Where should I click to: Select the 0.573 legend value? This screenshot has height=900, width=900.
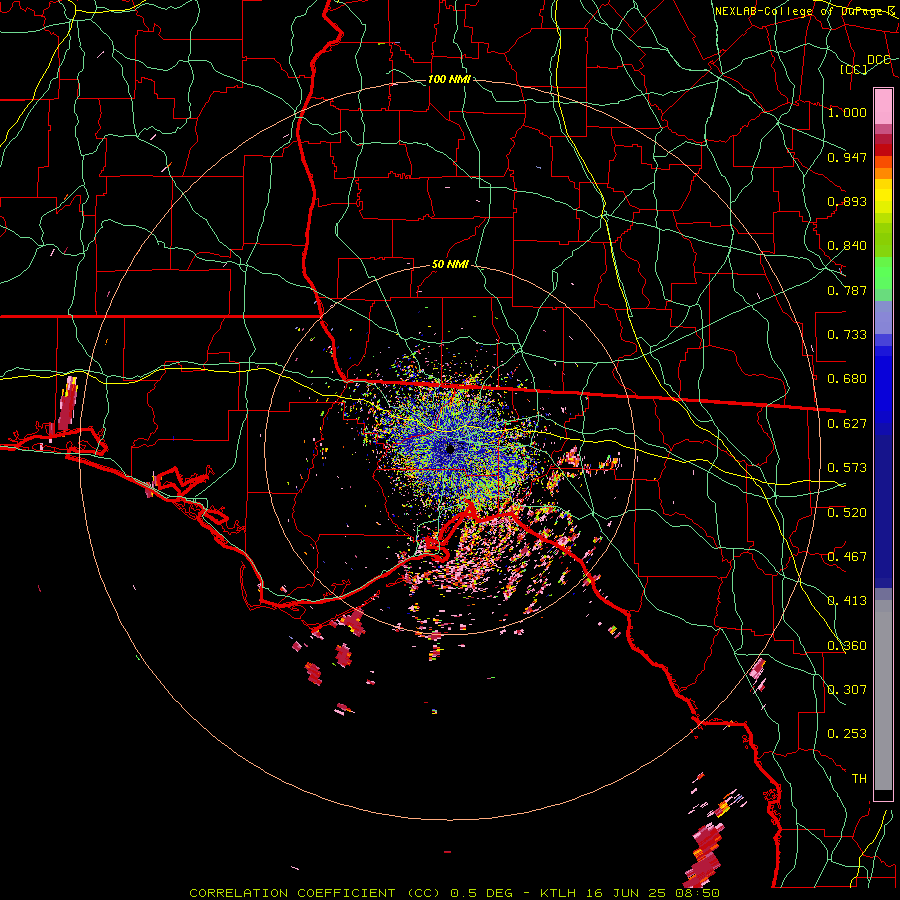click(x=847, y=468)
